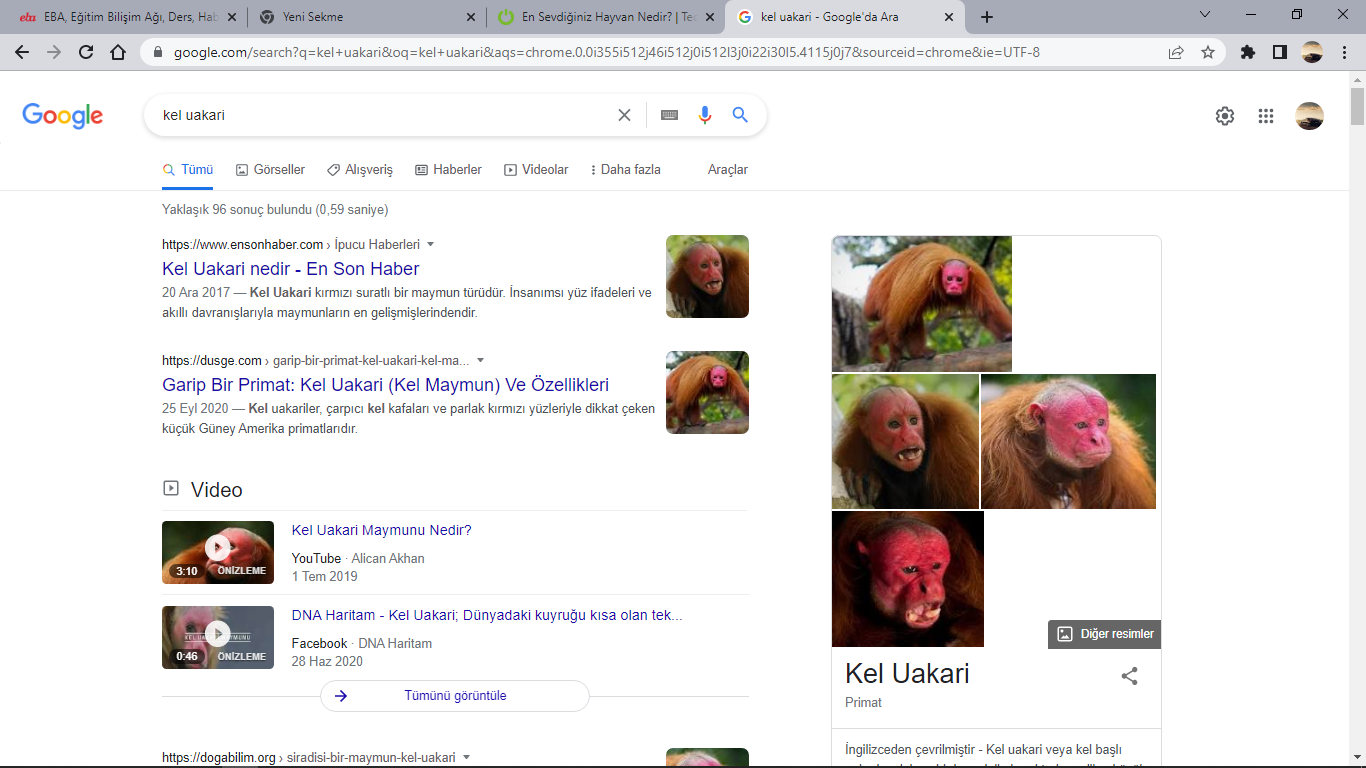Play the Kel Uakari Maymunu Nedir video thumbnail
This screenshot has width=1366, height=768.
[x=218, y=552]
